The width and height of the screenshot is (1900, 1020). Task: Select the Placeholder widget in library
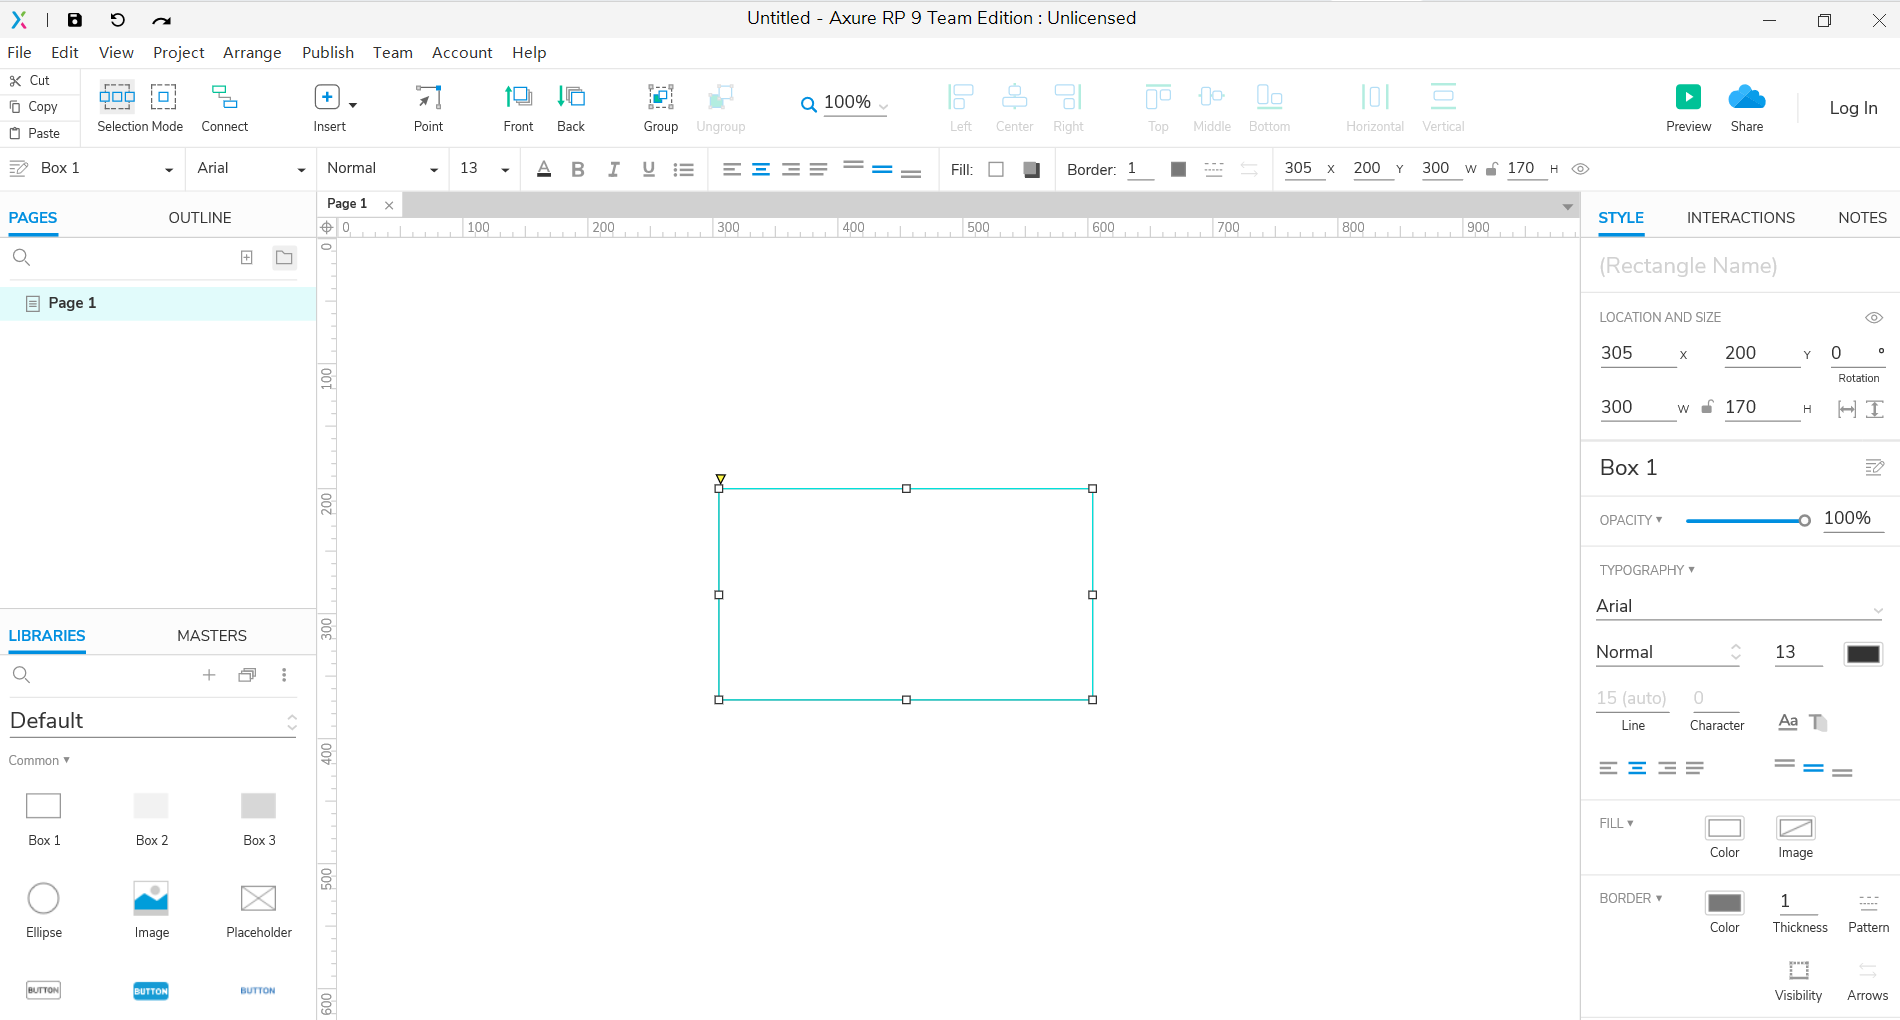click(x=259, y=910)
